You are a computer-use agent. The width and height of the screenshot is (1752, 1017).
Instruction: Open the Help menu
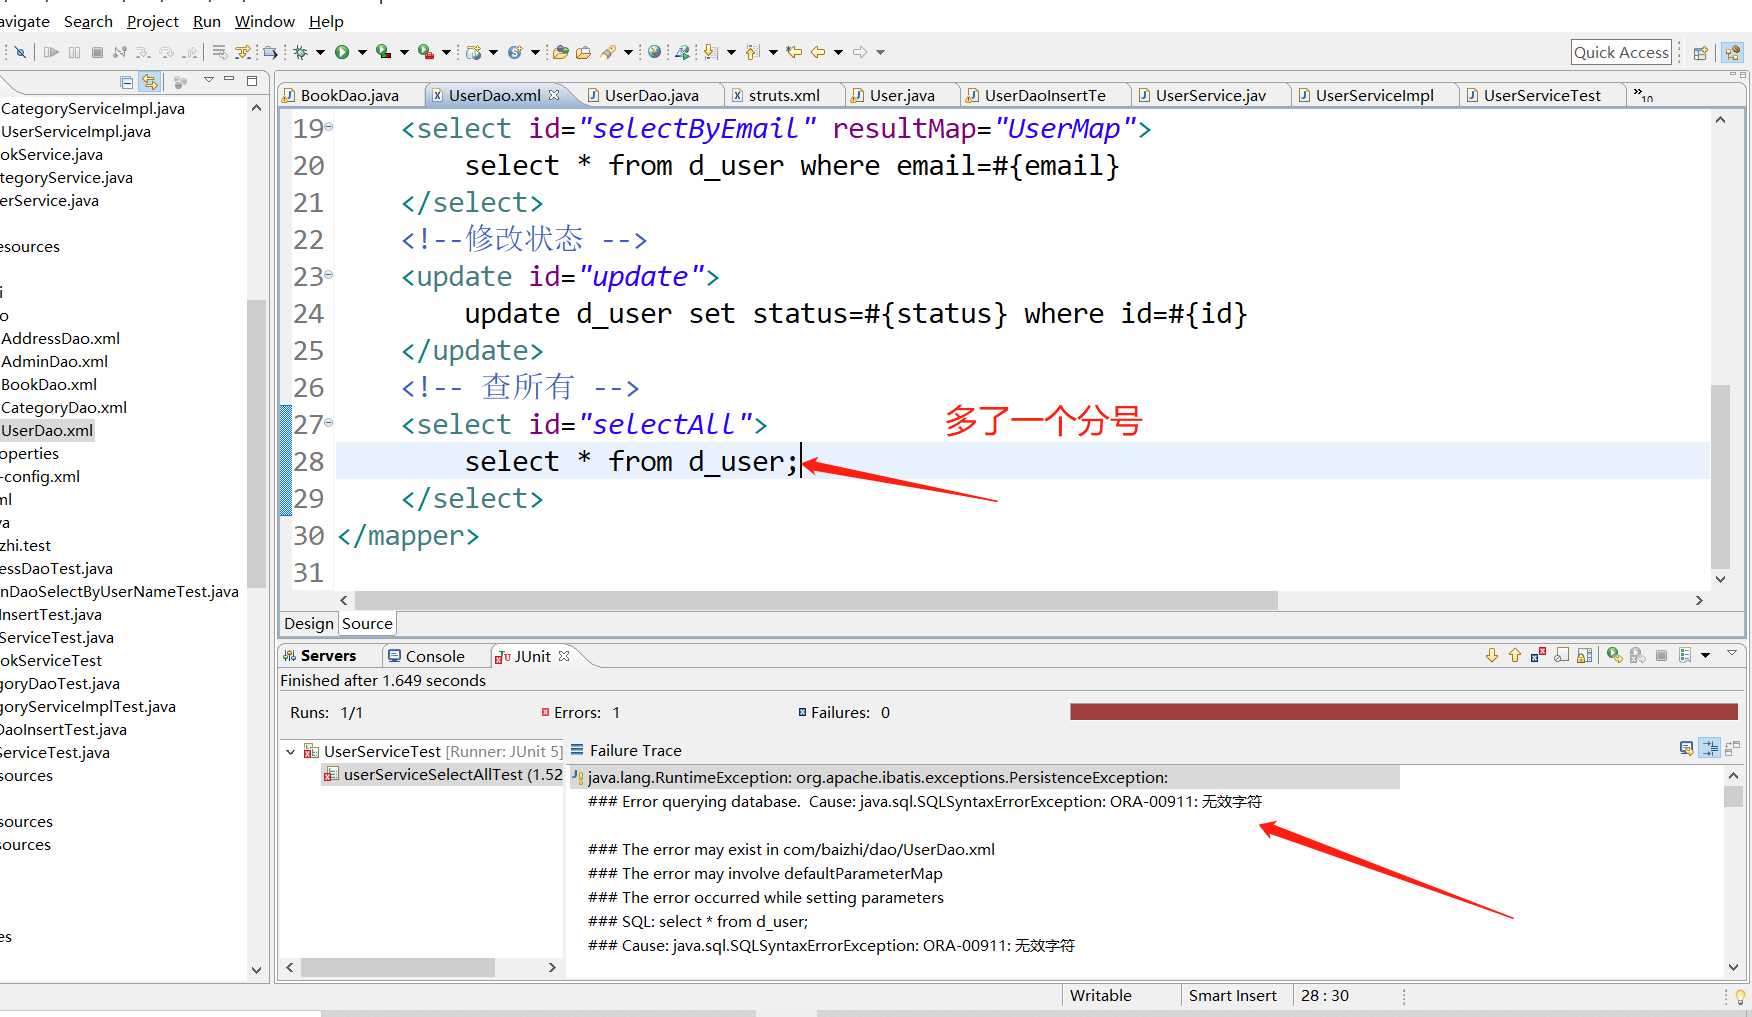point(326,21)
